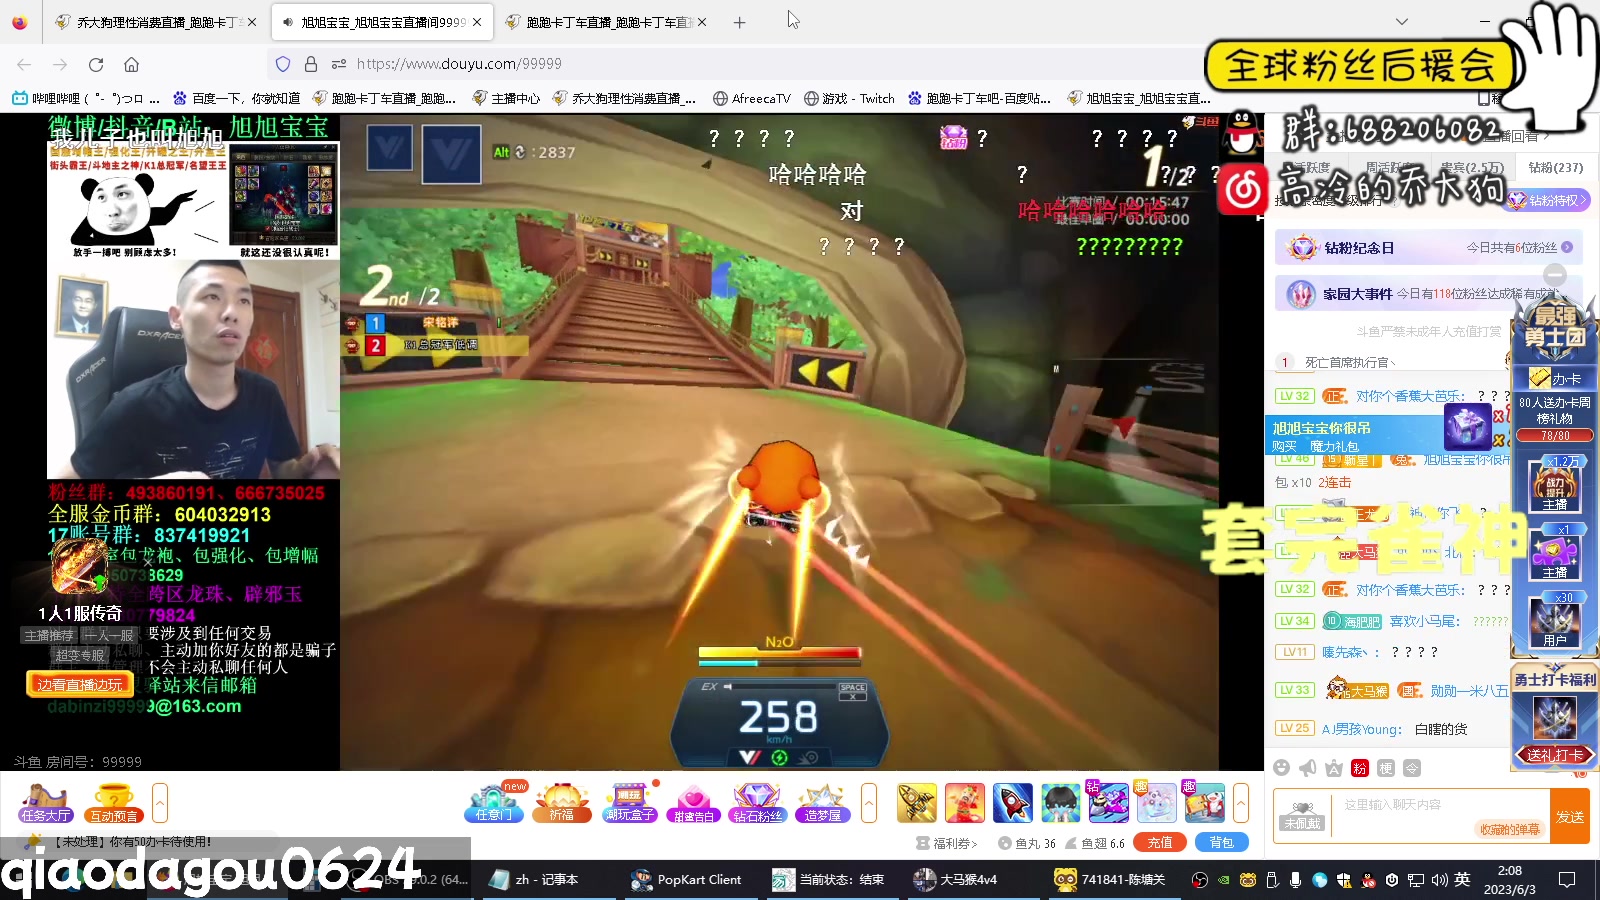The image size is (1600, 900).
Task: Send the golden rocket gift
Action: click(917, 803)
